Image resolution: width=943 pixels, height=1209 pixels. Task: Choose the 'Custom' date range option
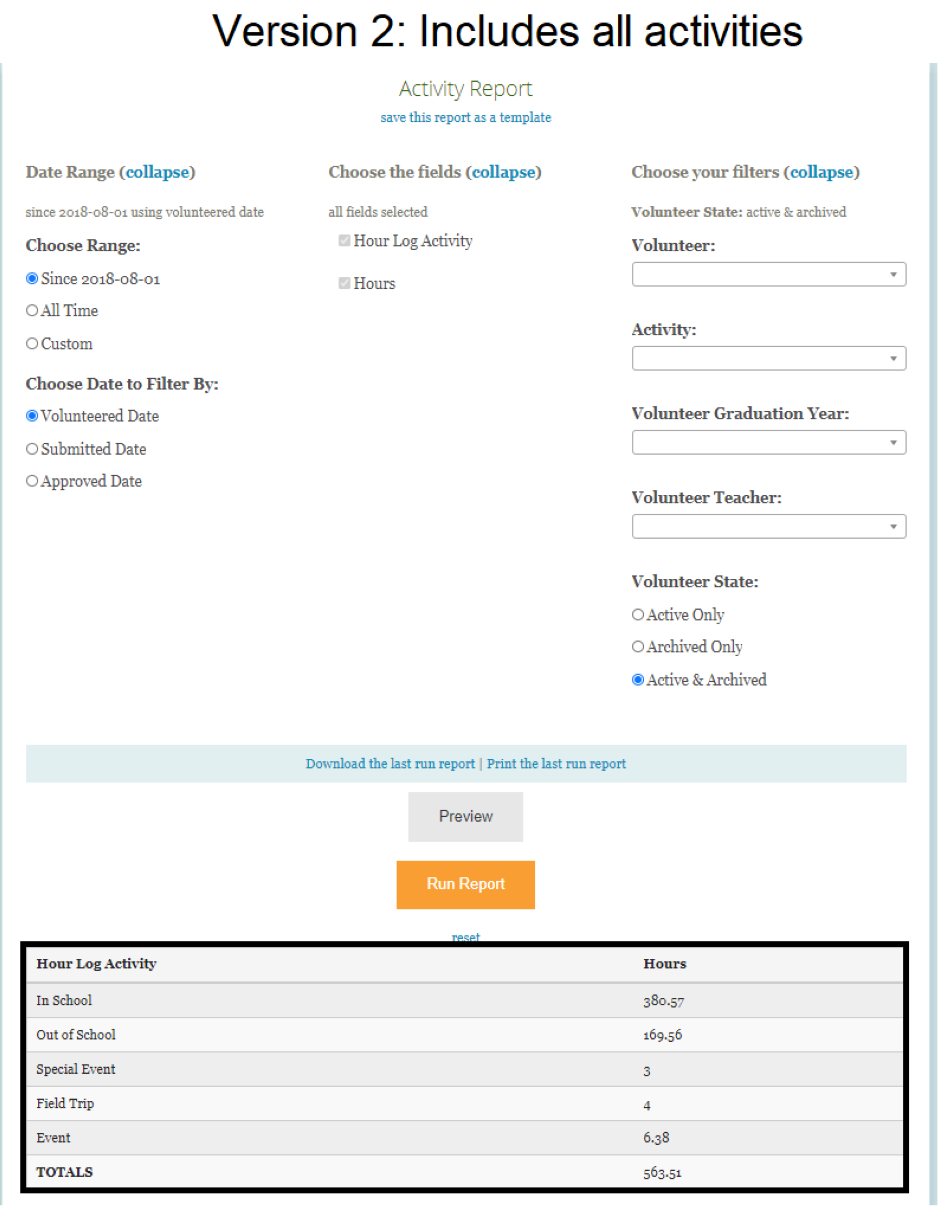[x=32, y=344]
